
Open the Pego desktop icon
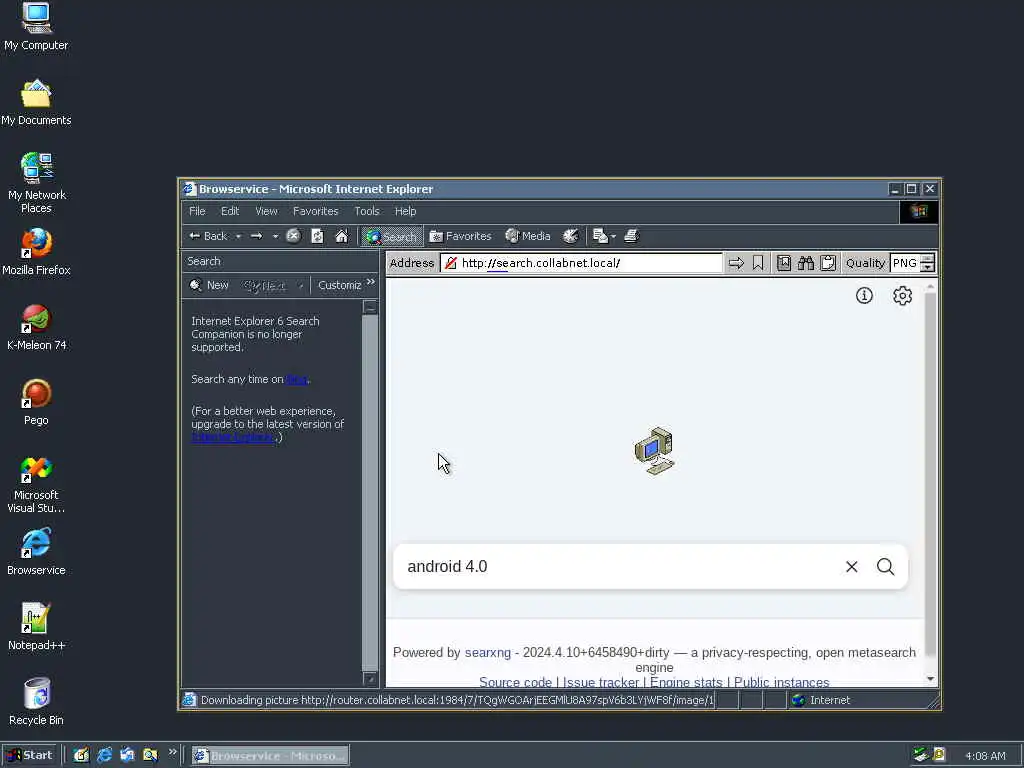[37, 402]
